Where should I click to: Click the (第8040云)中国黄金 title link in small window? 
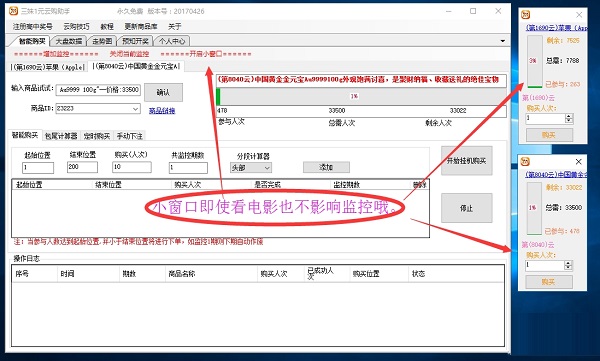[x=555, y=175]
